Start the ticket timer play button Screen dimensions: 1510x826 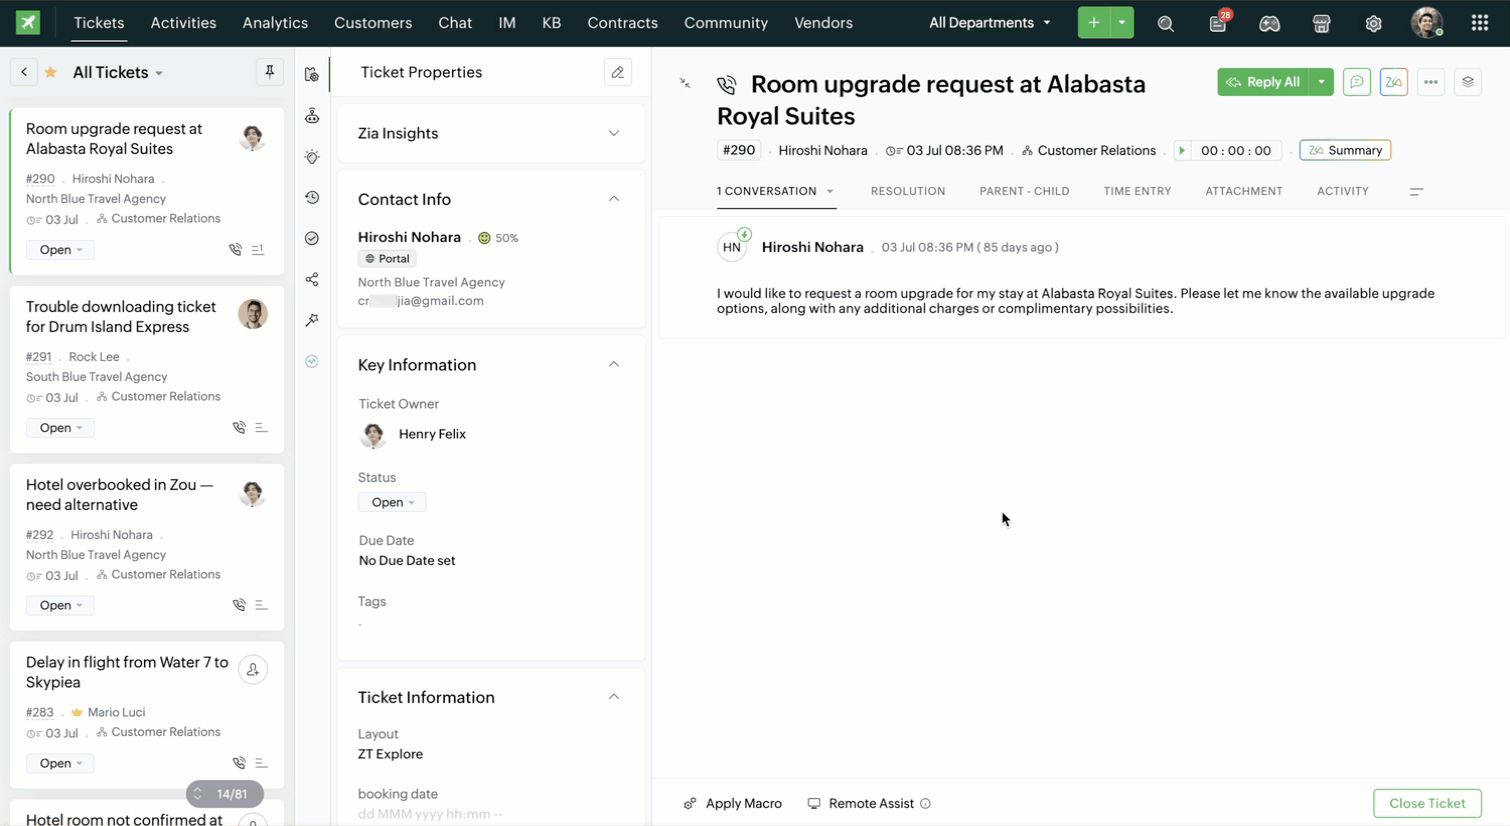(1182, 150)
